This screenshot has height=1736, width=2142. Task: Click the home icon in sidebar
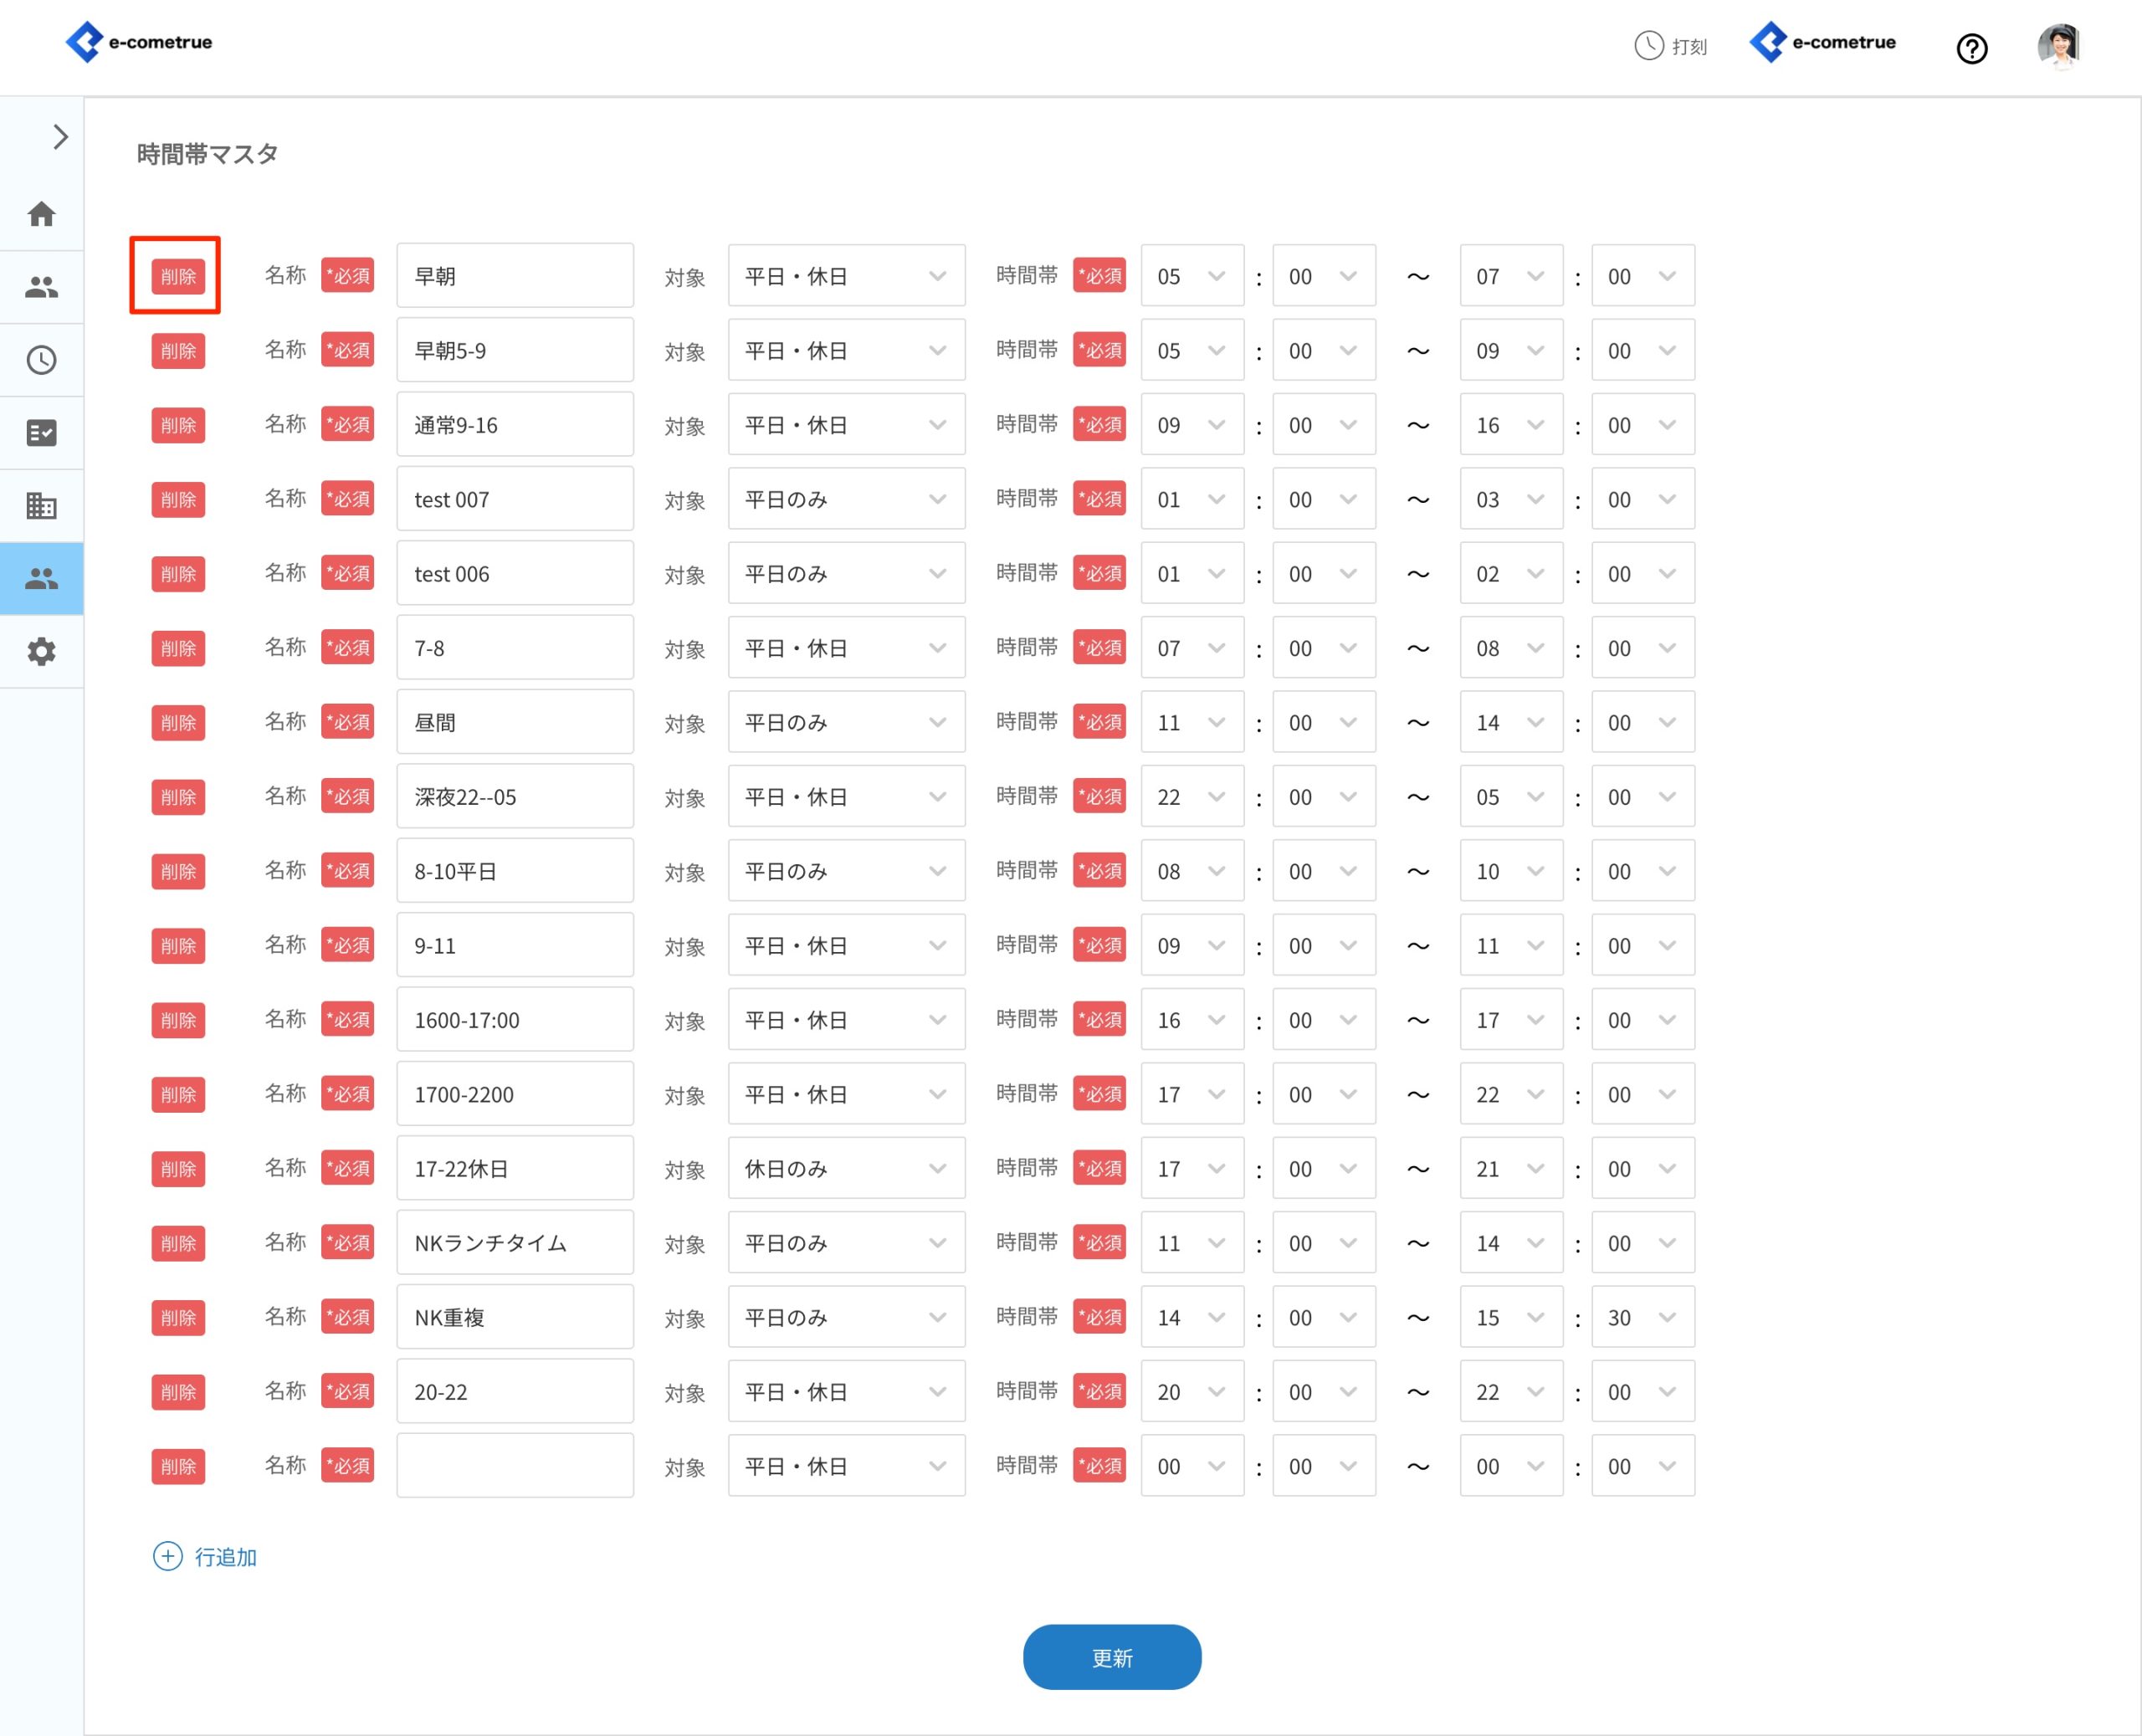click(41, 214)
